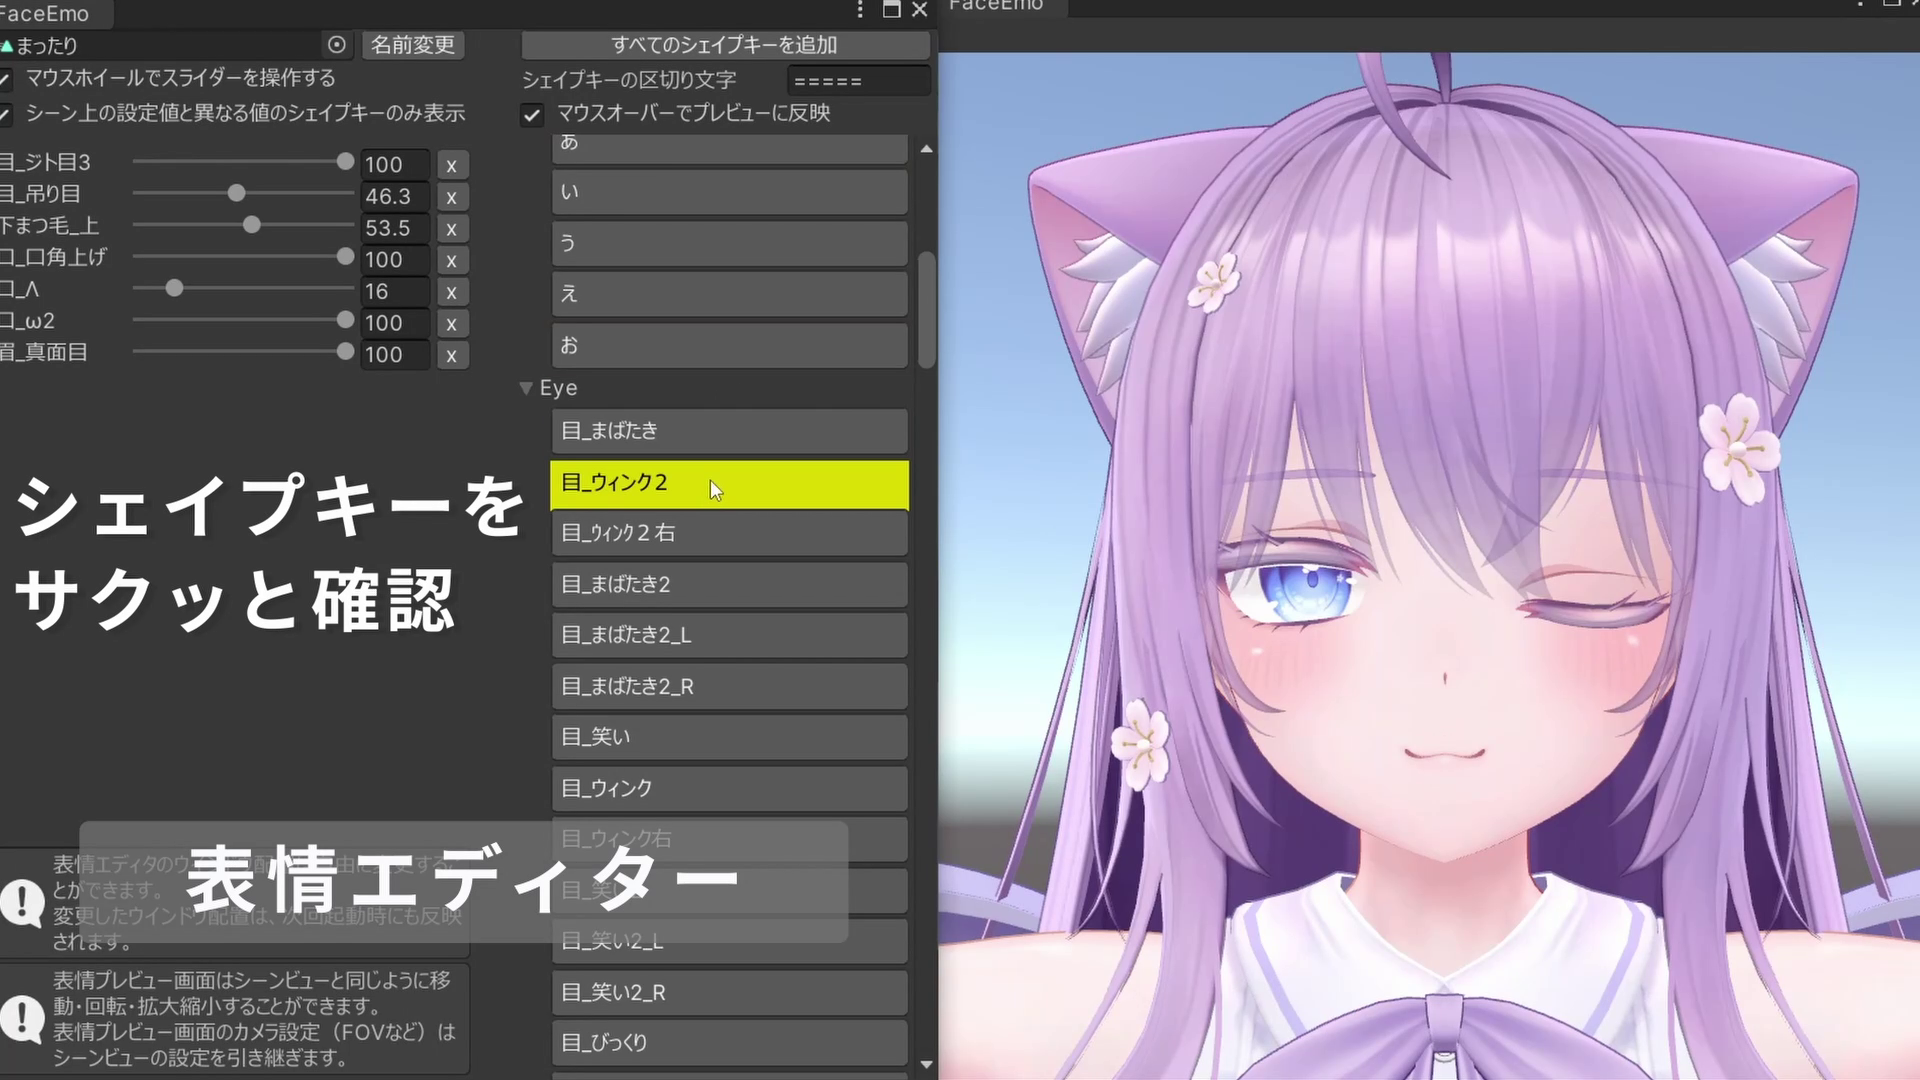This screenshot has width=1920, height=1080.
Task: Click the X icon to remove 目_ジト目3
Action: coord(452,165)
